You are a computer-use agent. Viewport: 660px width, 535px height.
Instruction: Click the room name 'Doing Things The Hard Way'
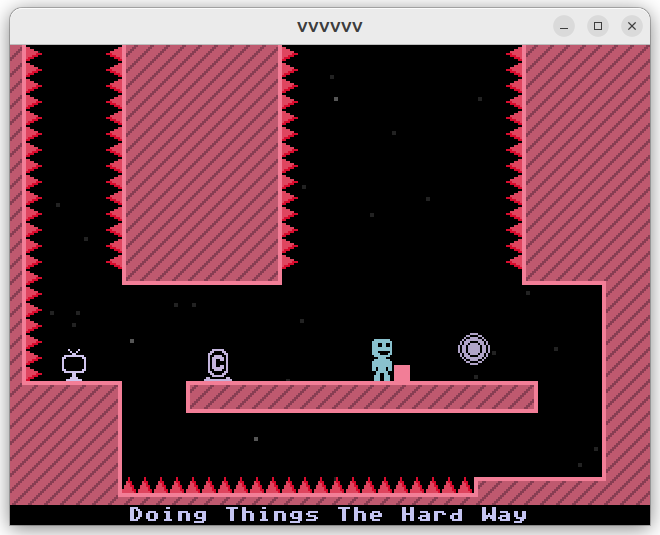point(329,515)
